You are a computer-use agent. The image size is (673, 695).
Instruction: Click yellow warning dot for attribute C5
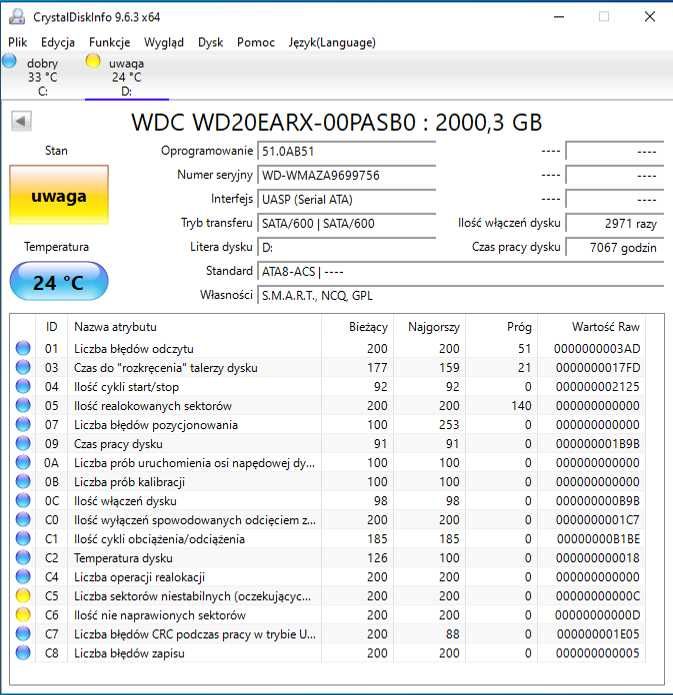(23, 596)
